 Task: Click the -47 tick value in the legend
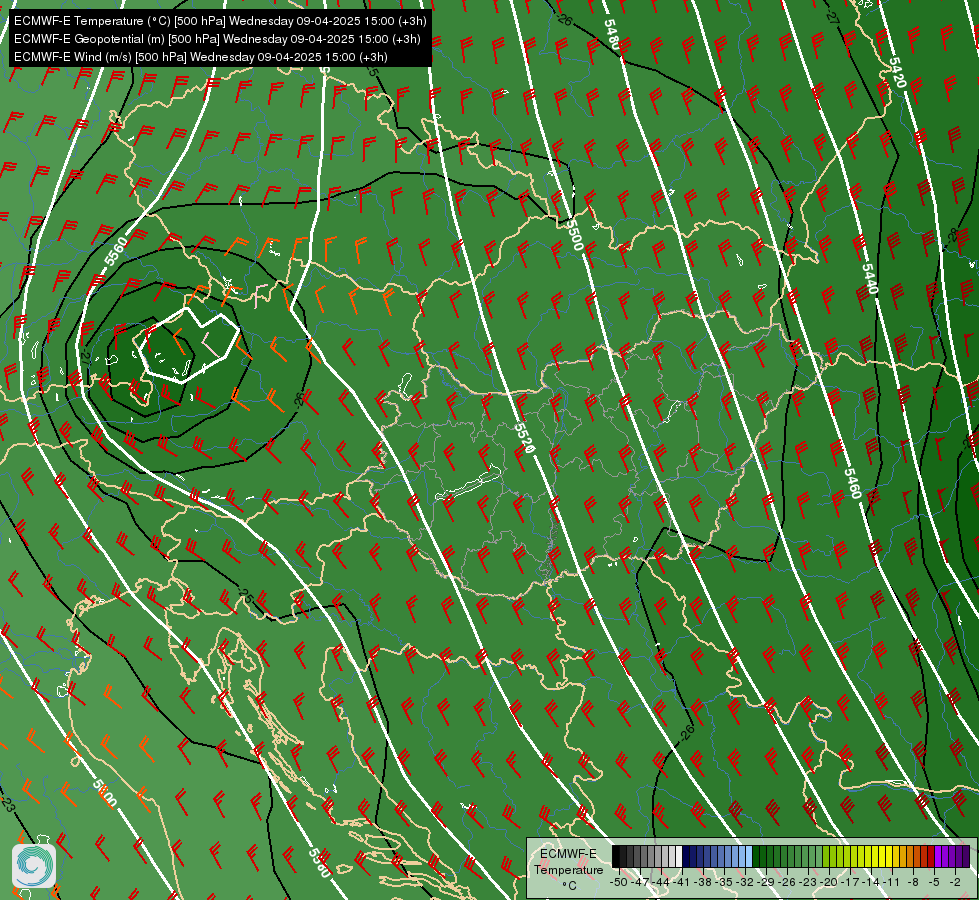[x=641, y=883]
